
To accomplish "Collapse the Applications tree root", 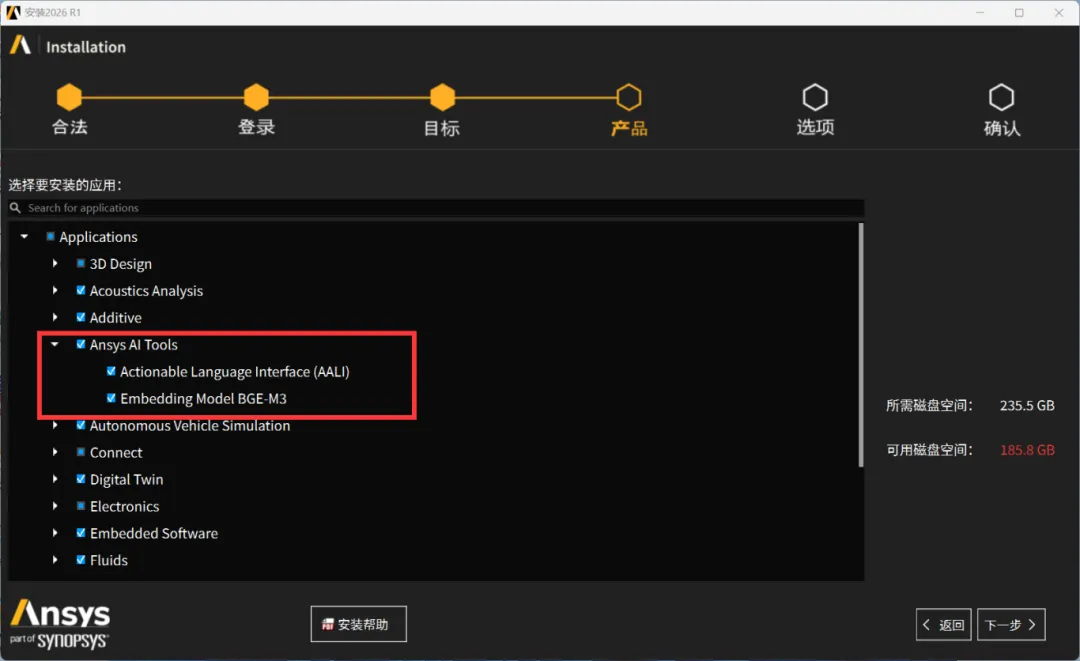I will coord(25,236).
